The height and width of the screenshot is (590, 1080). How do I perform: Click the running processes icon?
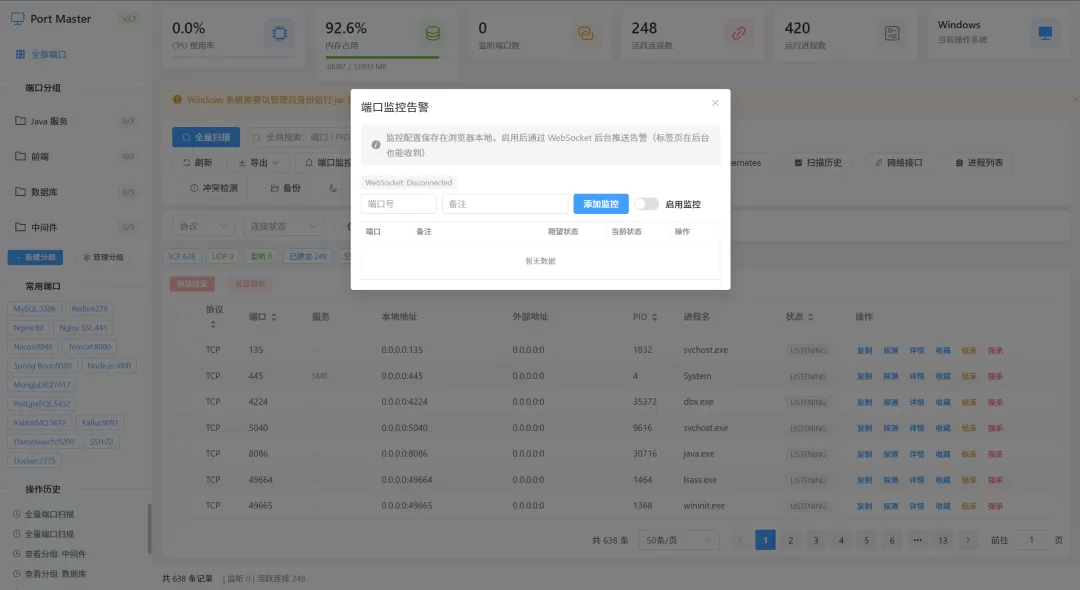[892, 33]
